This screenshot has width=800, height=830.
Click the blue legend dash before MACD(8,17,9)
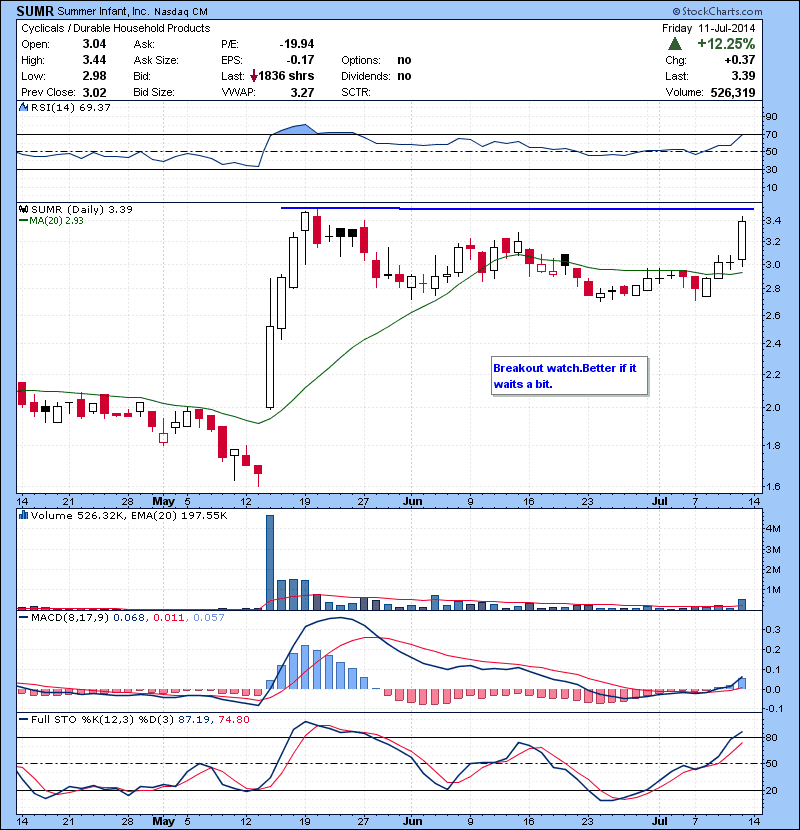point(23,617)
